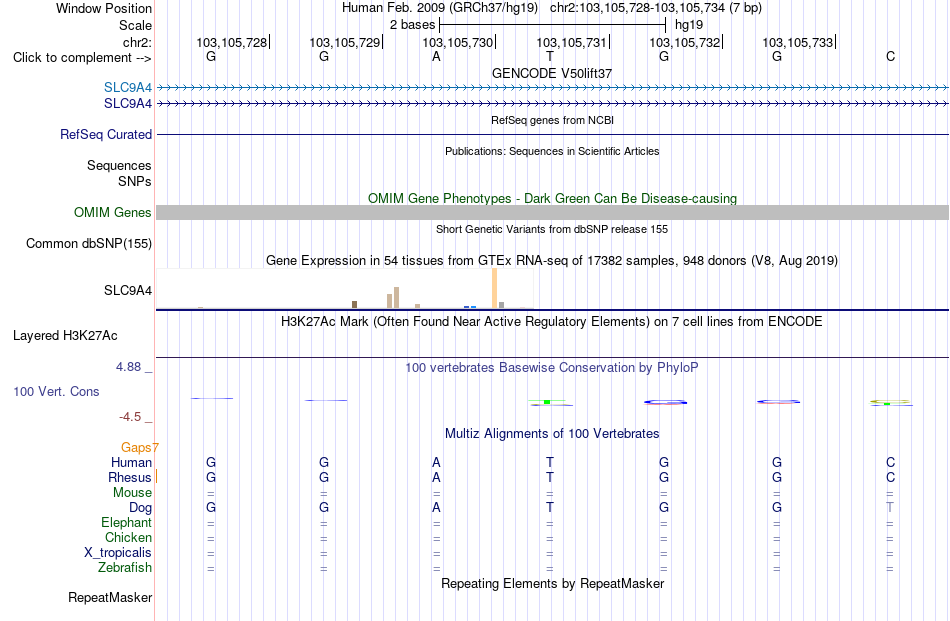Viewport: 950px width, 621px height.
Task: Click the GENCODE V50lift37 track title
Action: pyautogui.click(x=552, y=73)
